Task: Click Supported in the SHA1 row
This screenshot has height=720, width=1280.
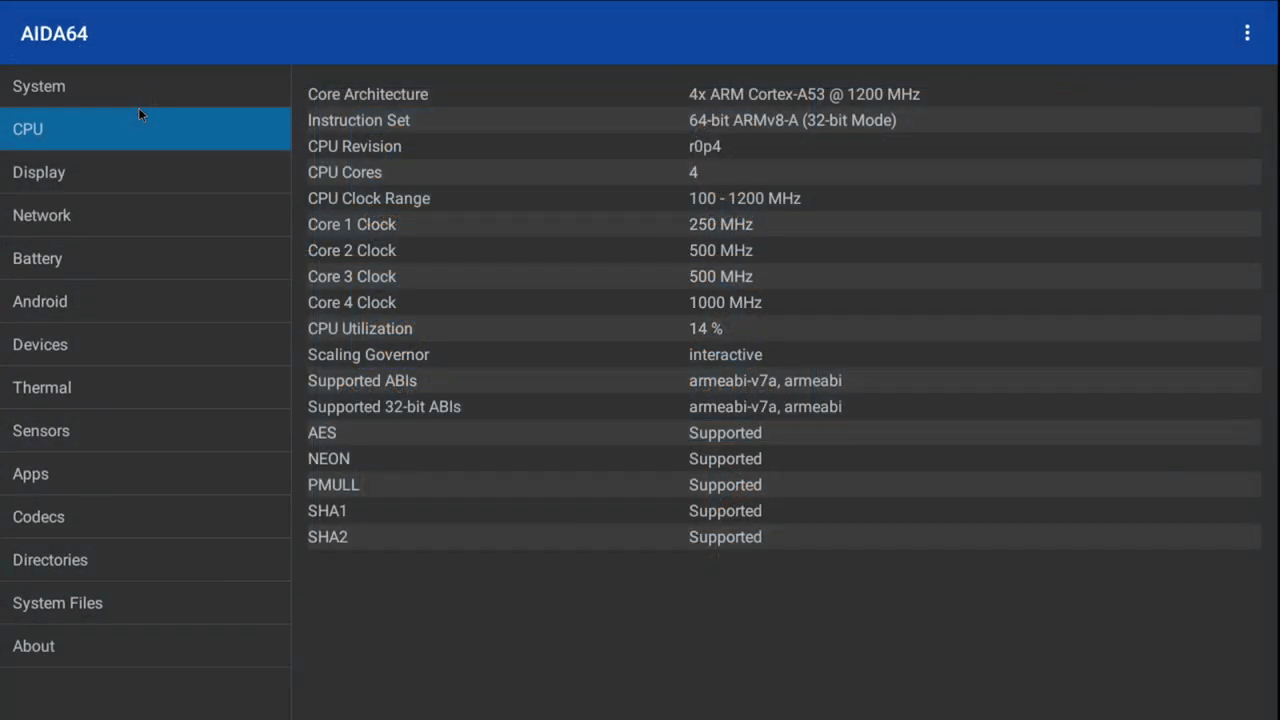Action: coord(725,510)
